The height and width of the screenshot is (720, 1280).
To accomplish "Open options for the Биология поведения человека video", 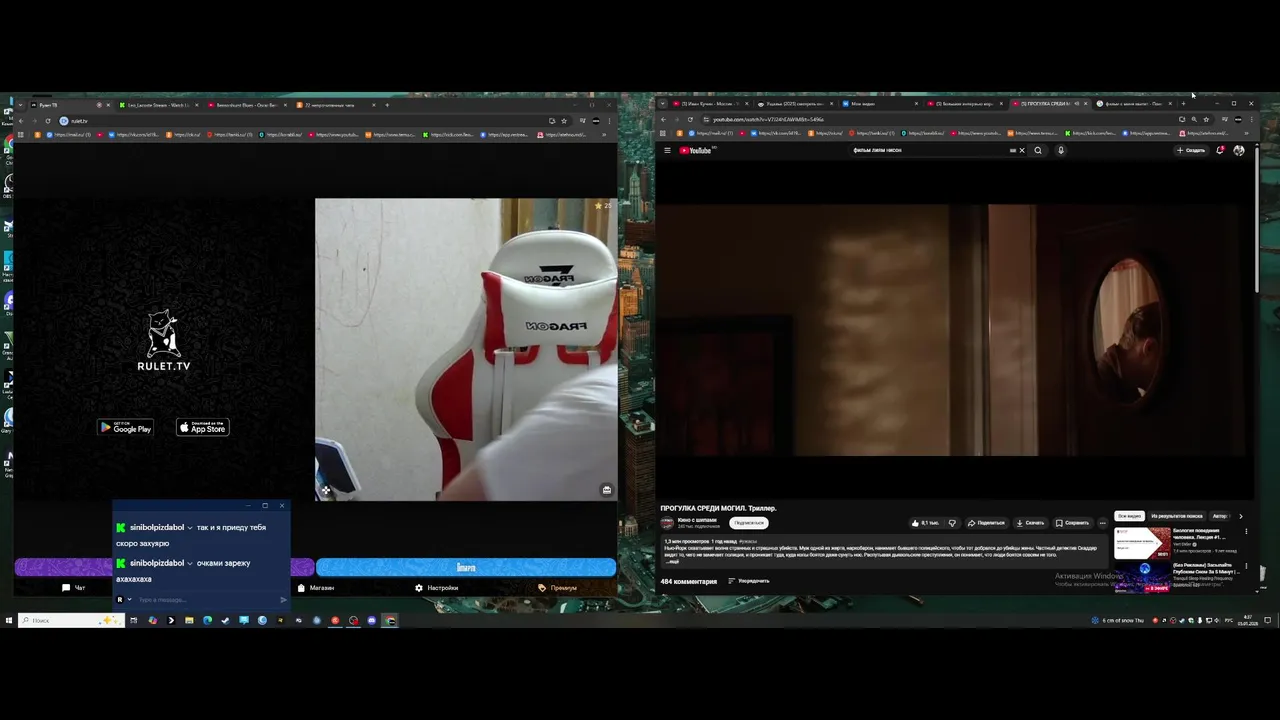I will pos(1246,531).
